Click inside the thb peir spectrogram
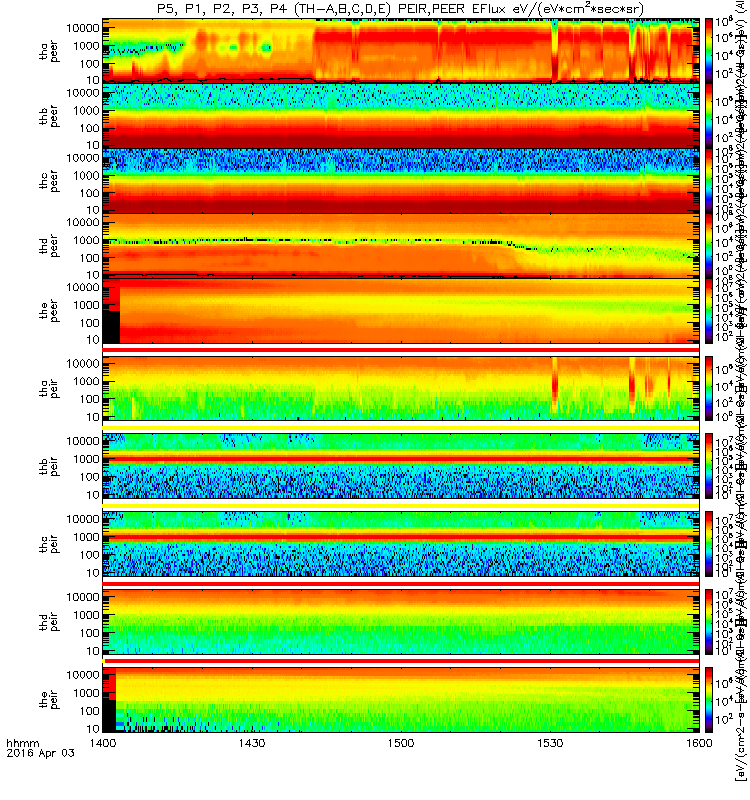Viewport: 750px width, 800px height. tap(401, 466)
